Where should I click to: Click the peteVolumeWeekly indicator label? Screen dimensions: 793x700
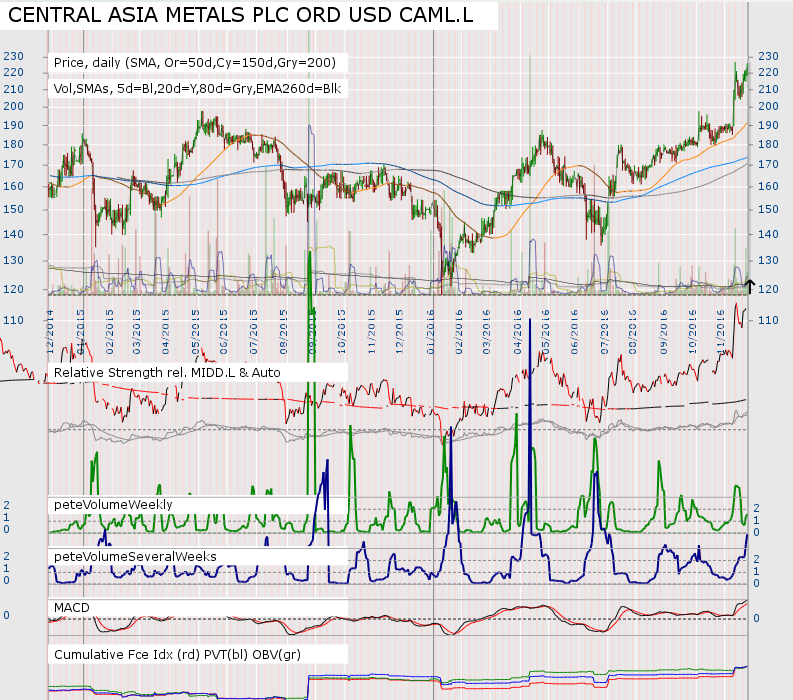point(113,505)
